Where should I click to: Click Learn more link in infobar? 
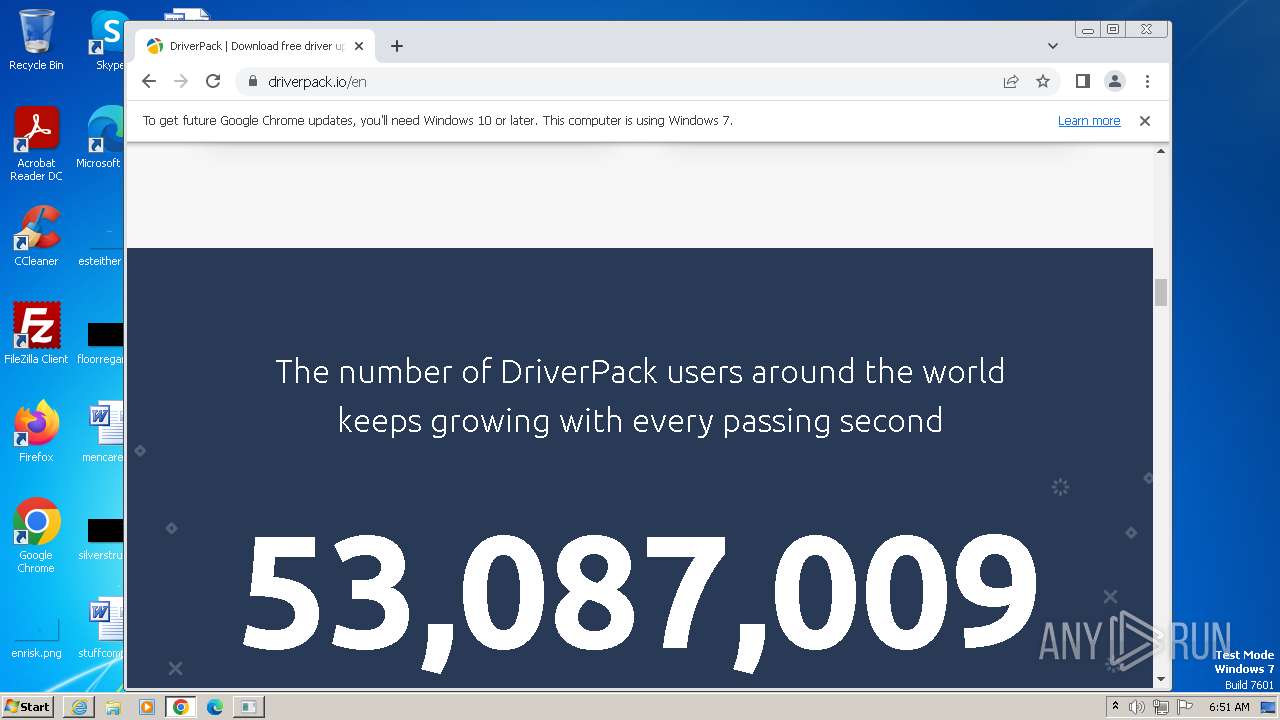pyautogui.click(x=1088, y=121)
